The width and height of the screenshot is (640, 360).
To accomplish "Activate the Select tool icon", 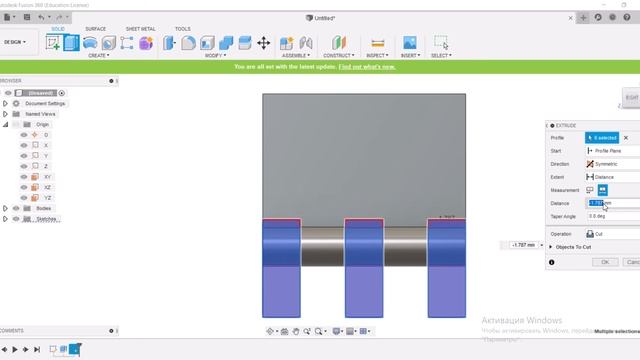I will [x=441, y=43].
